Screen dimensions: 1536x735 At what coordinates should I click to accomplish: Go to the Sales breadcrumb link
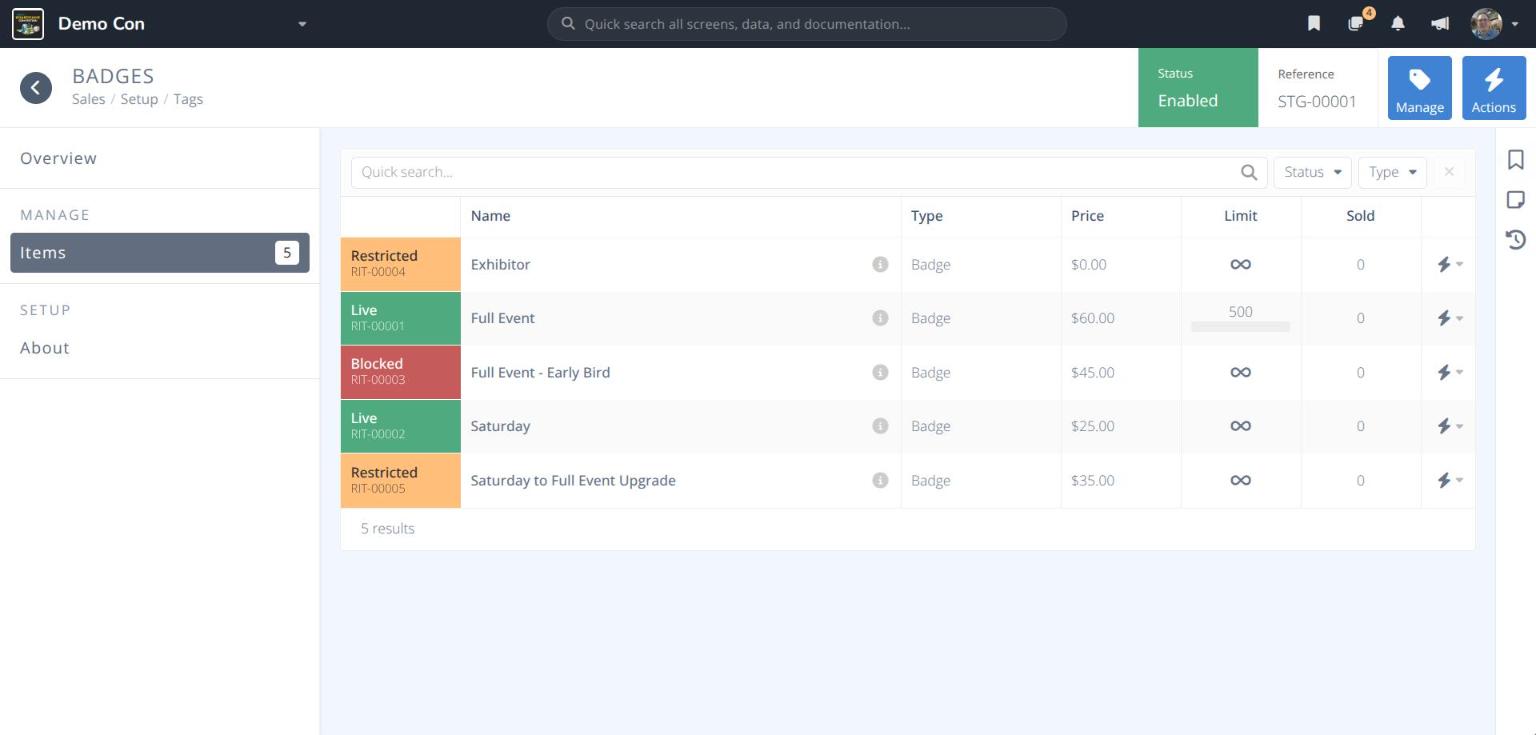click(88, 99)
